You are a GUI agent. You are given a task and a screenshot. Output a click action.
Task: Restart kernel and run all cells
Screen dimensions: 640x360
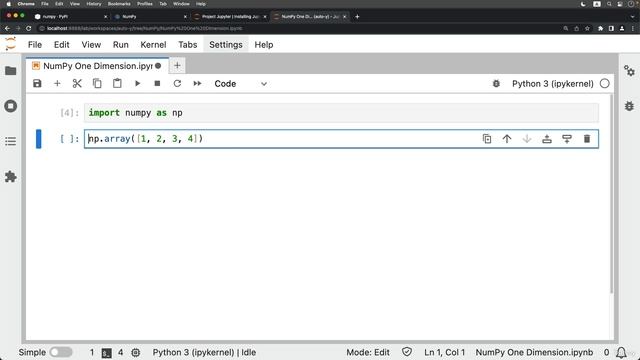pos(197,84)
